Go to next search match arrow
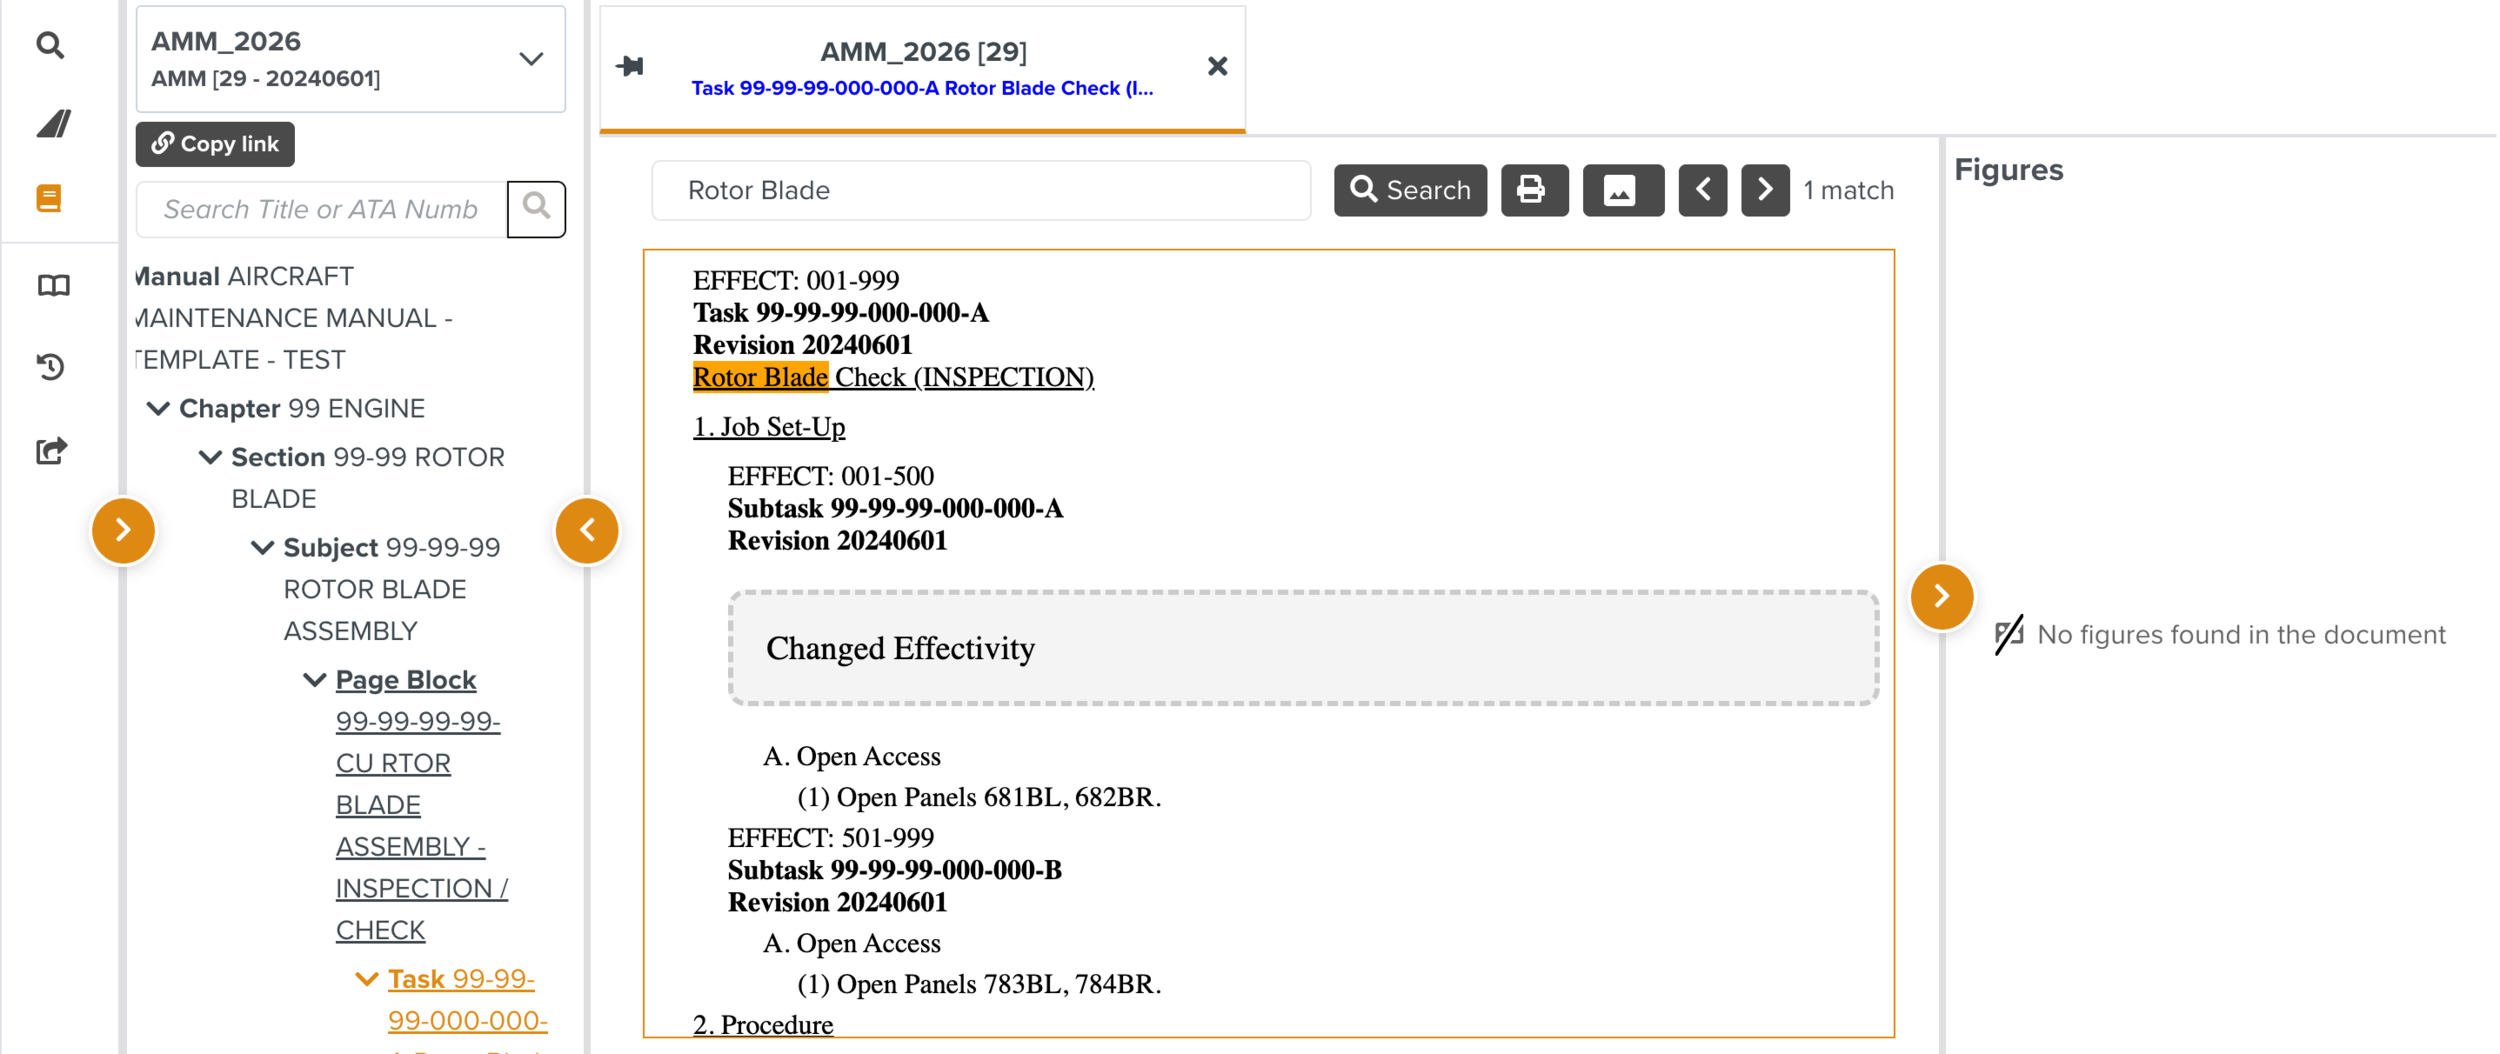 [x=1765, y=190]
